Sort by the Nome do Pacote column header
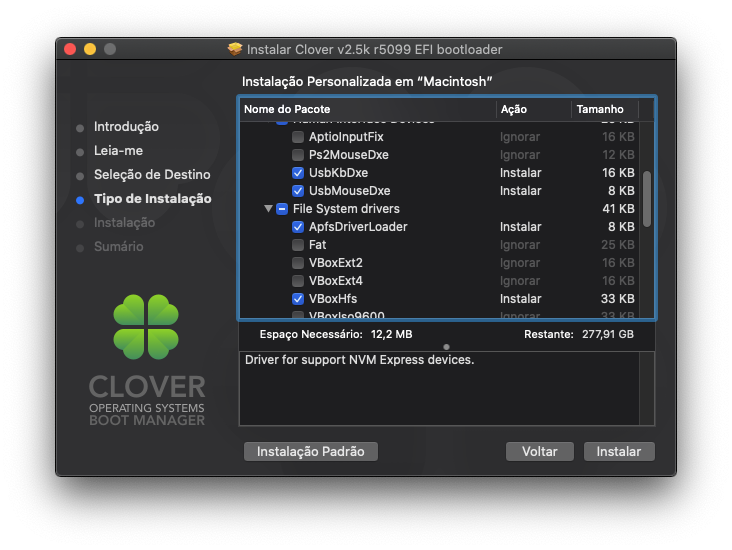This screenshot has width=732, height=550. (368, 109)
